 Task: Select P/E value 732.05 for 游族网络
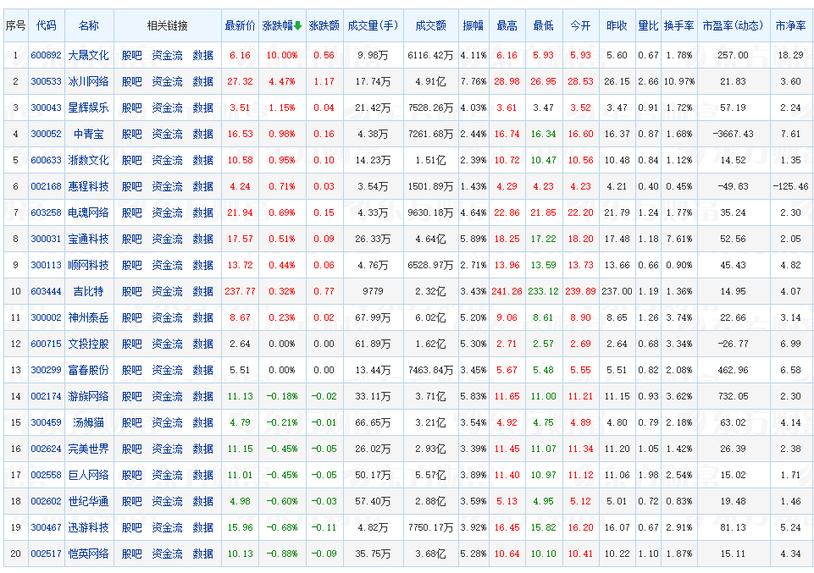tap(733, 397)
